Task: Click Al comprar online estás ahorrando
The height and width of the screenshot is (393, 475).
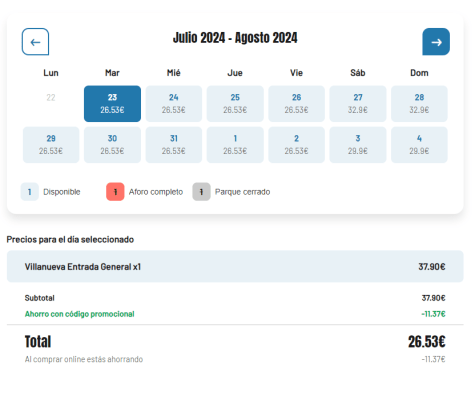Action: pyautogui.click(x=84, y=359)
